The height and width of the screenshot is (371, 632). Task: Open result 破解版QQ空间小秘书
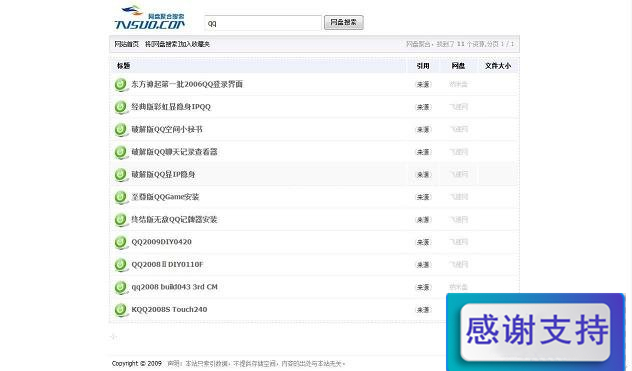pos(167,129)
